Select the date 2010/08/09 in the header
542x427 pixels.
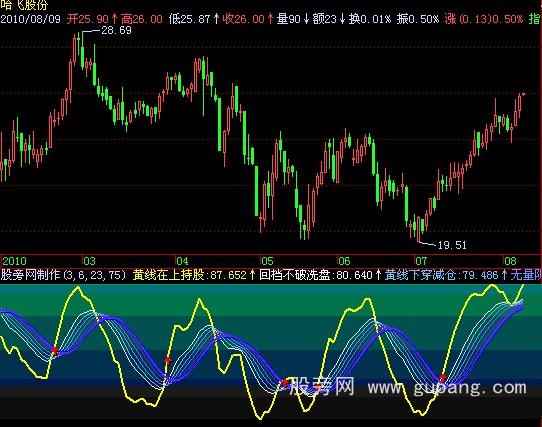(30, 19)
